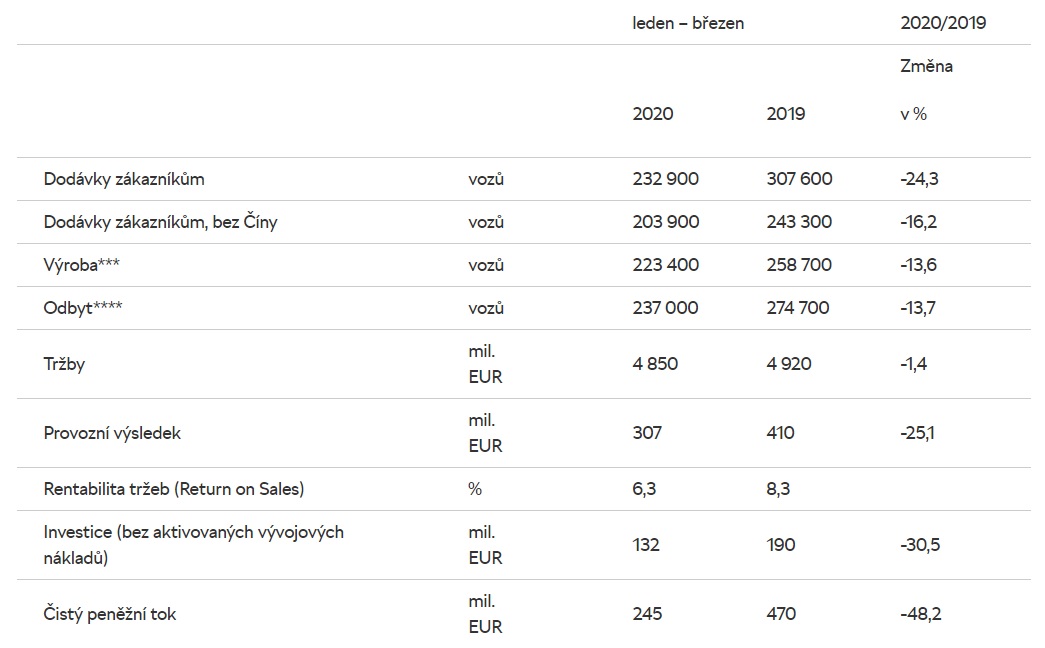The image size is (1045, 648).
Task: Select the 'Tržby' row label
Action: [64, 364]
